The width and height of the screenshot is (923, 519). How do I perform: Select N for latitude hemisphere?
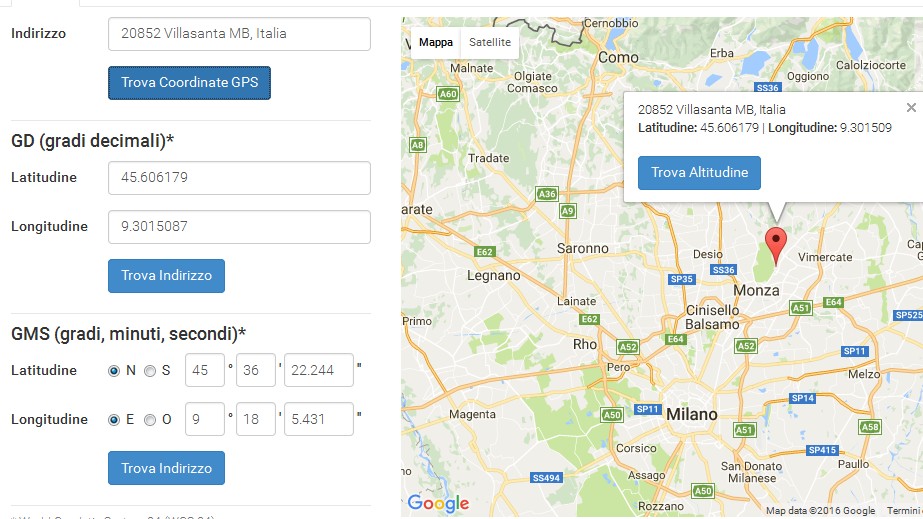[114, 371]
